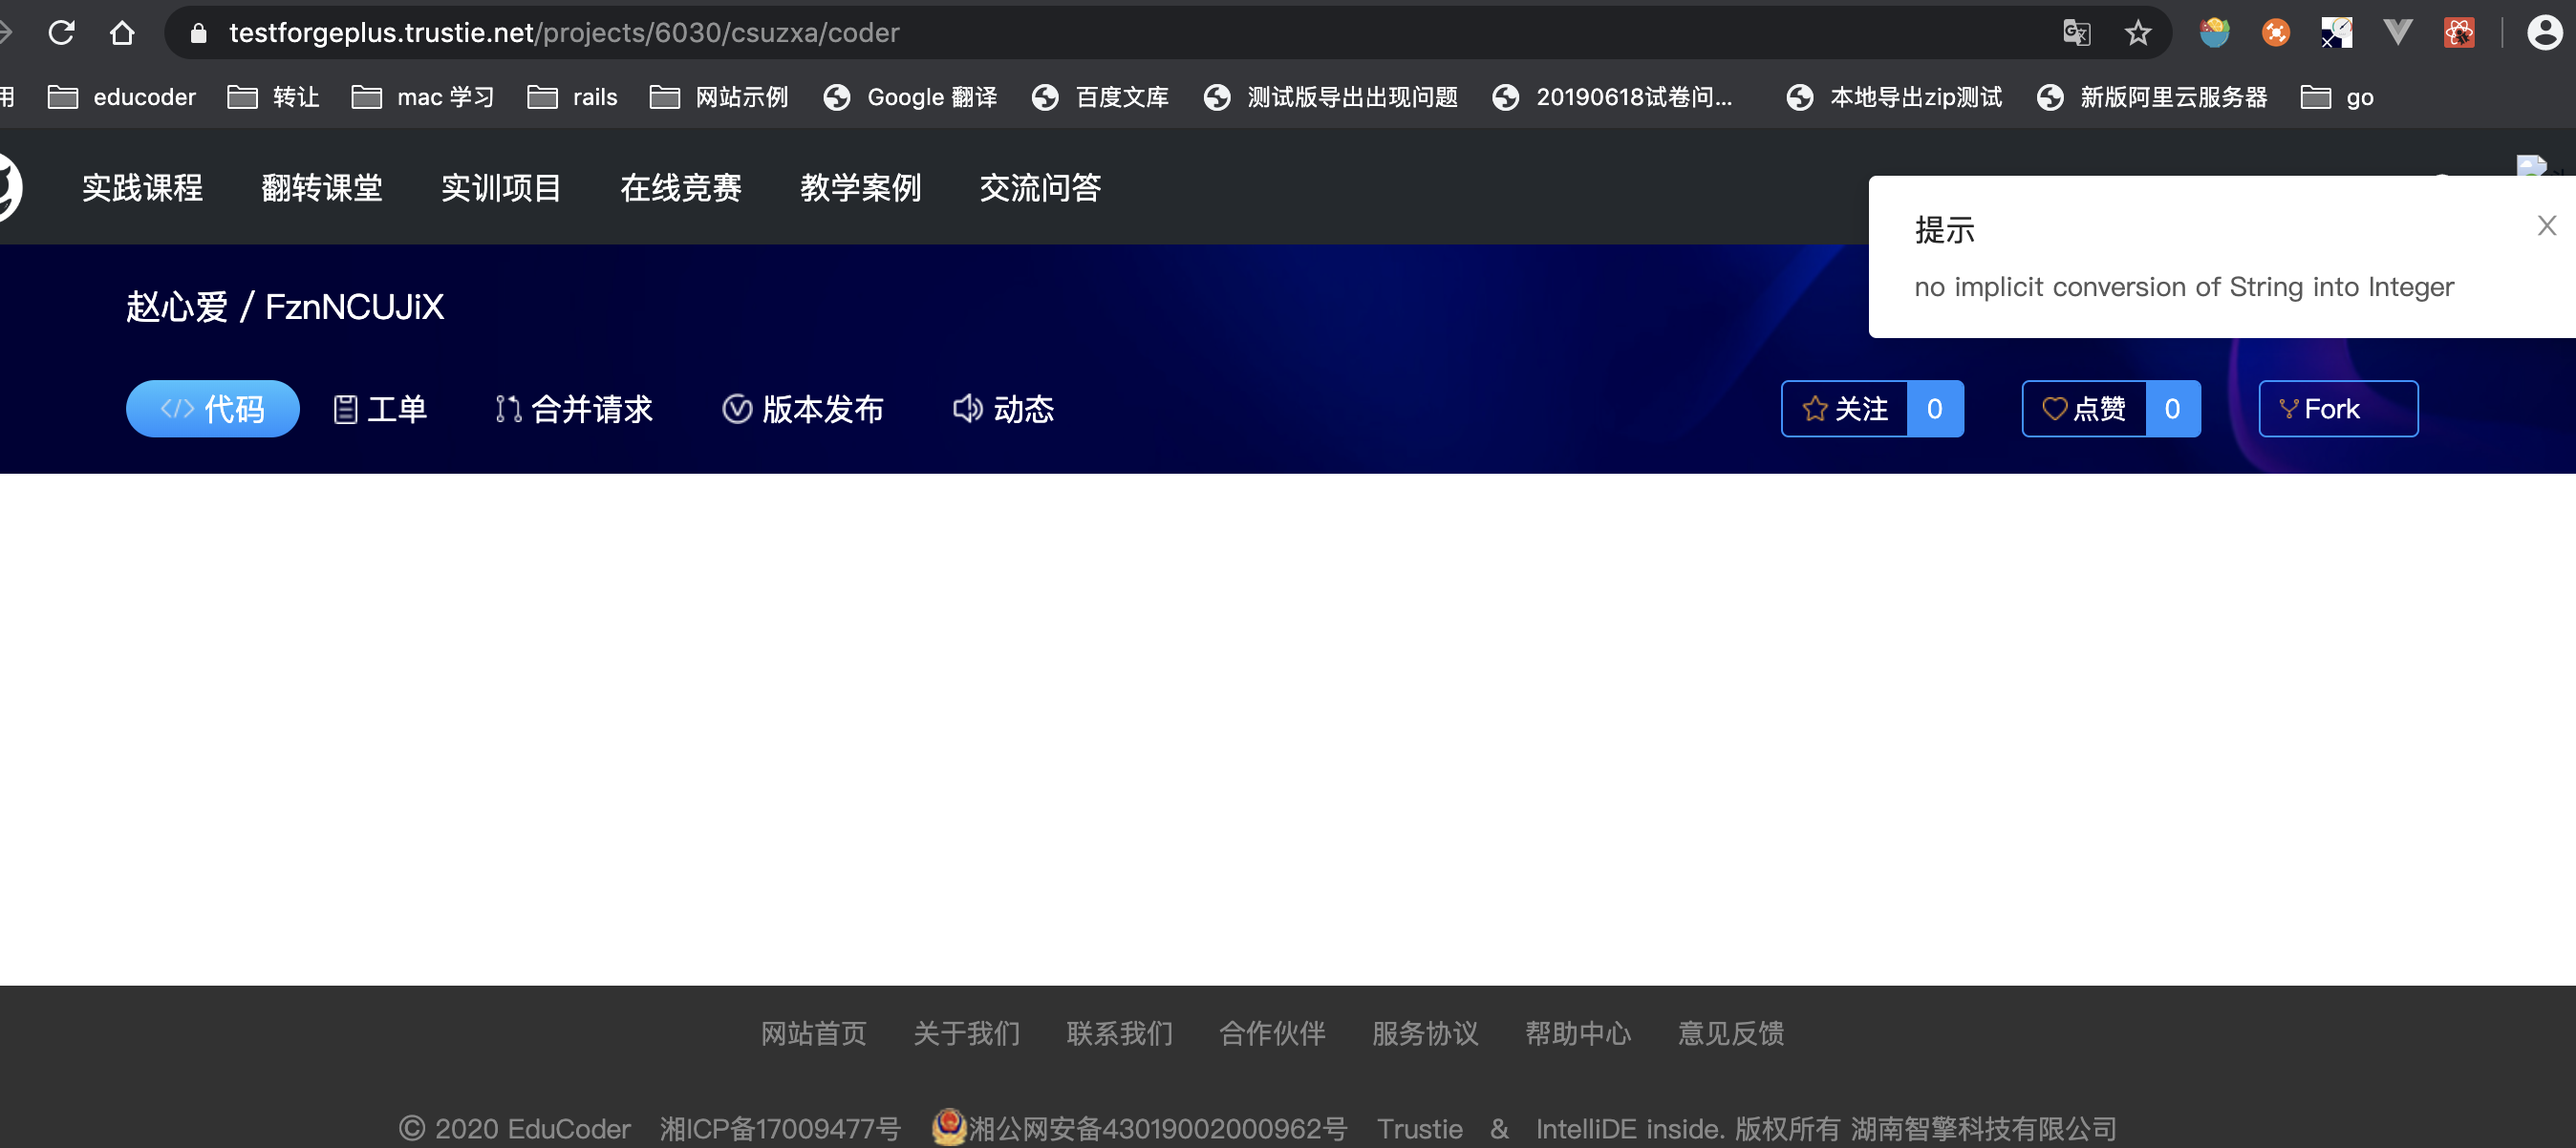
Task: Open the Google Translate page icon
Action: point(2076,33)
